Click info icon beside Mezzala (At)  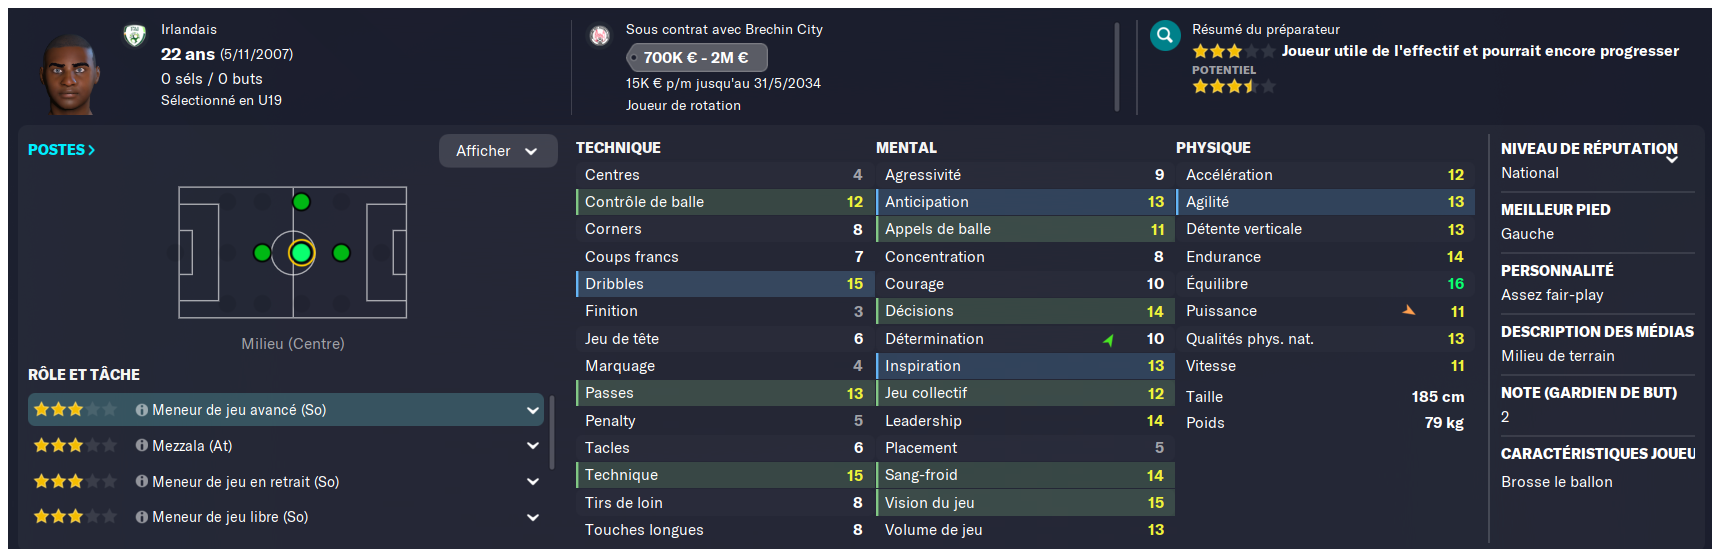[142, 446]
